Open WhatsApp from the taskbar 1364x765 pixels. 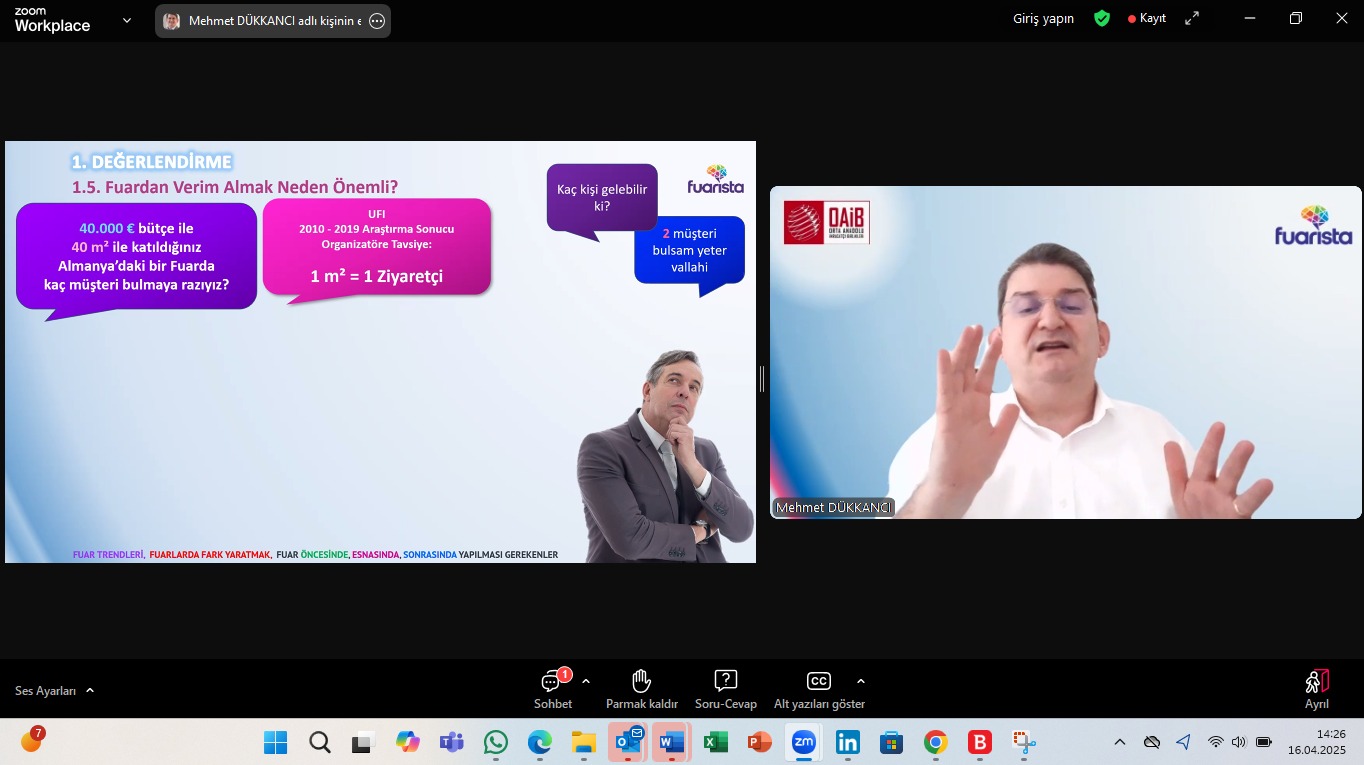click(x=496, y=742)
